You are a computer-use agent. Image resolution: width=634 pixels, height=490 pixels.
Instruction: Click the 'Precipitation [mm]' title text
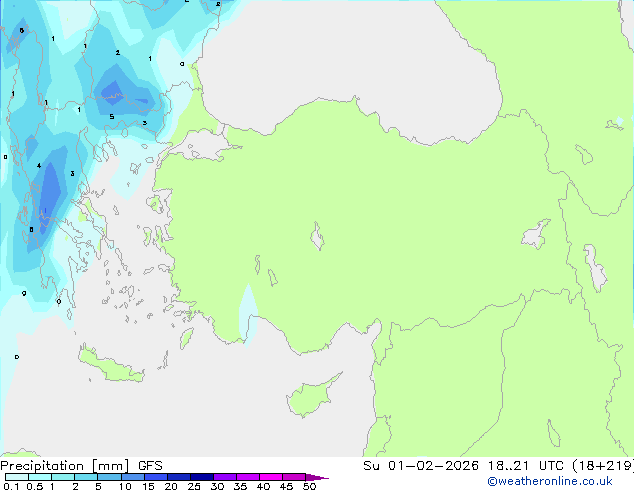[x=64, y=466]
